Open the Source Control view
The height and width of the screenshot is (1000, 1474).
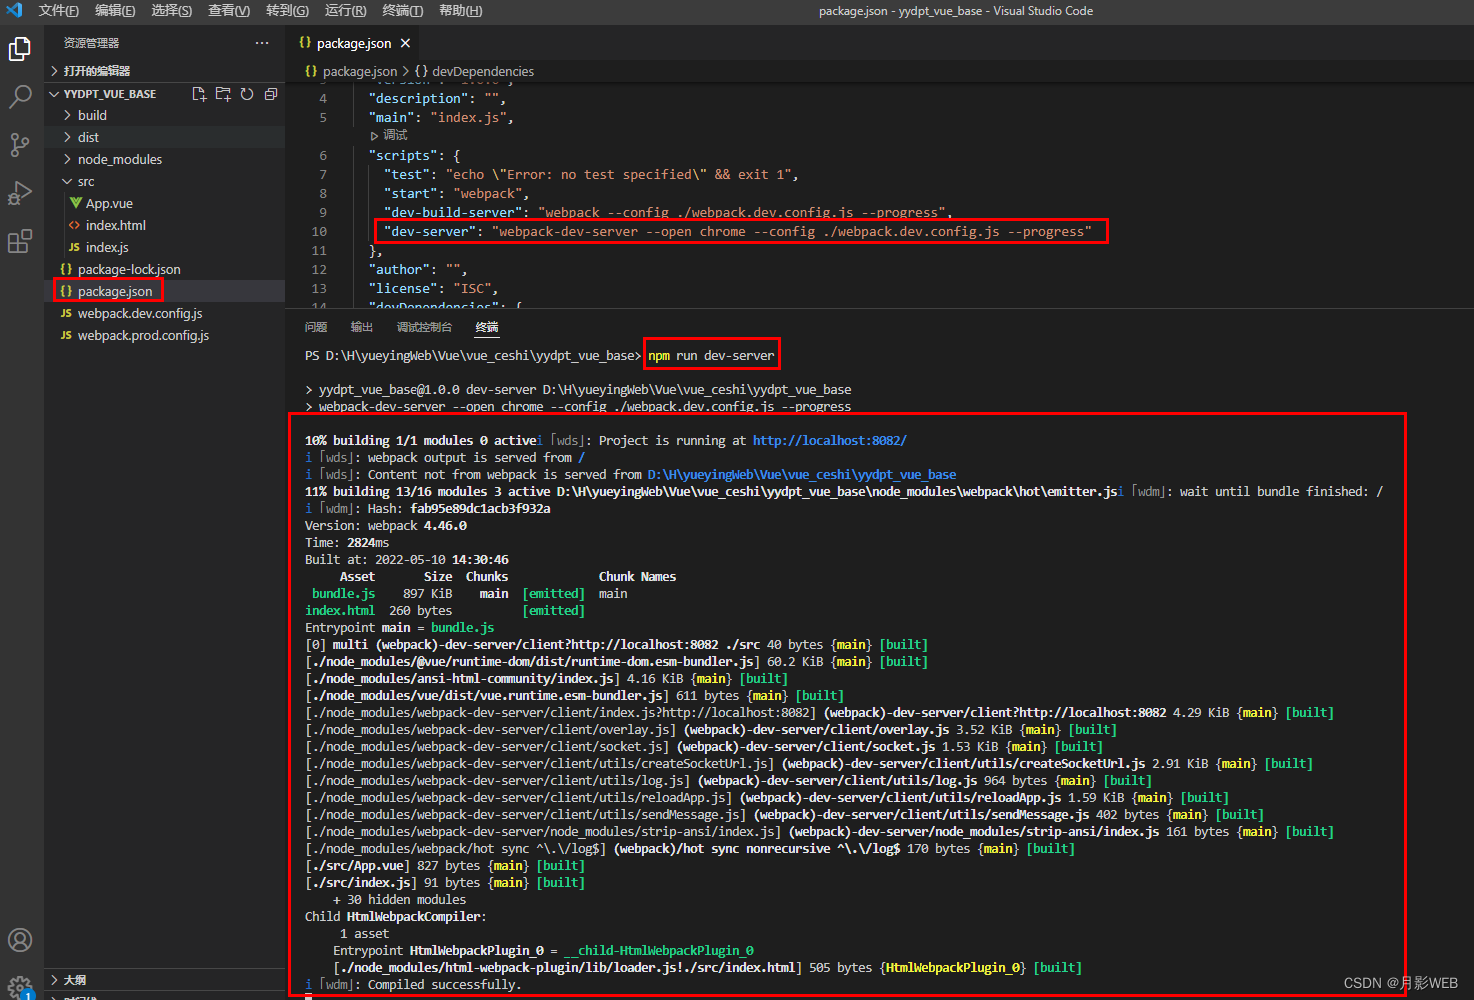(20, 145)
